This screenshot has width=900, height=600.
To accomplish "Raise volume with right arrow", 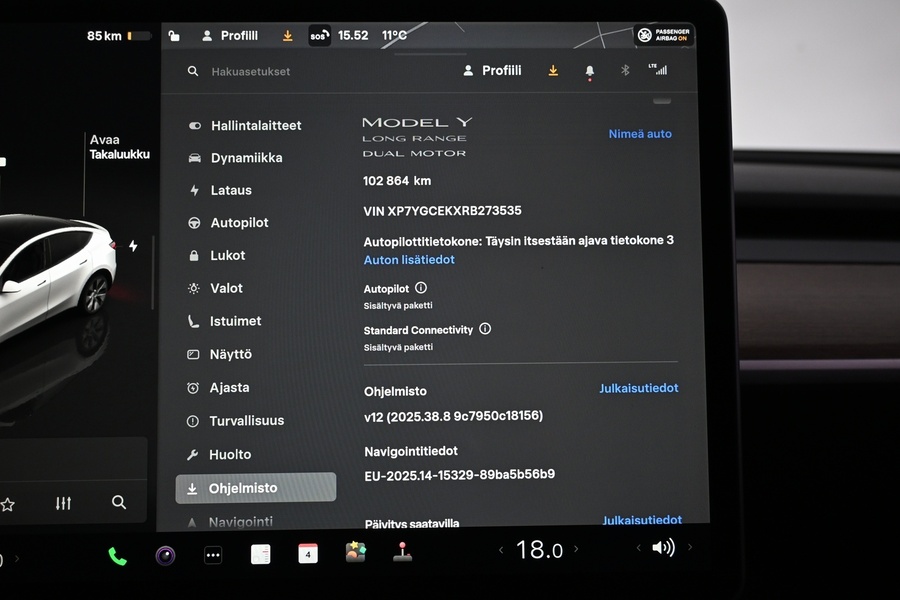I will tap(690, 548).
